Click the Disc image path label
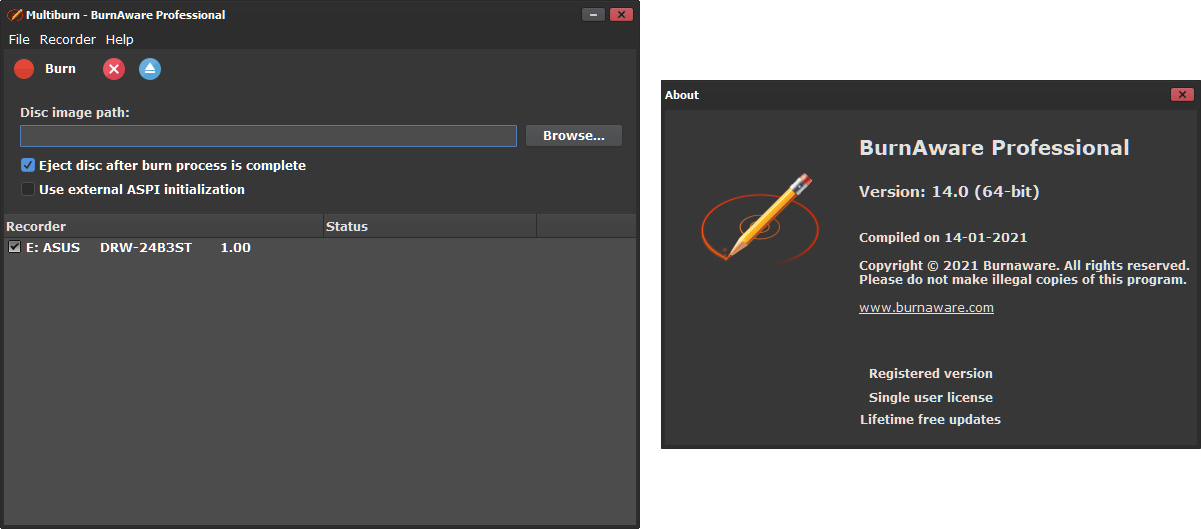1201x529 pixels. 75,113
